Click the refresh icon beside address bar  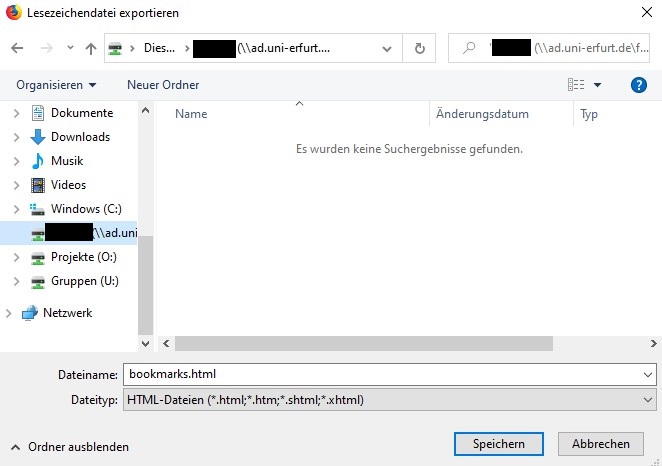click(x=419, y=48)
